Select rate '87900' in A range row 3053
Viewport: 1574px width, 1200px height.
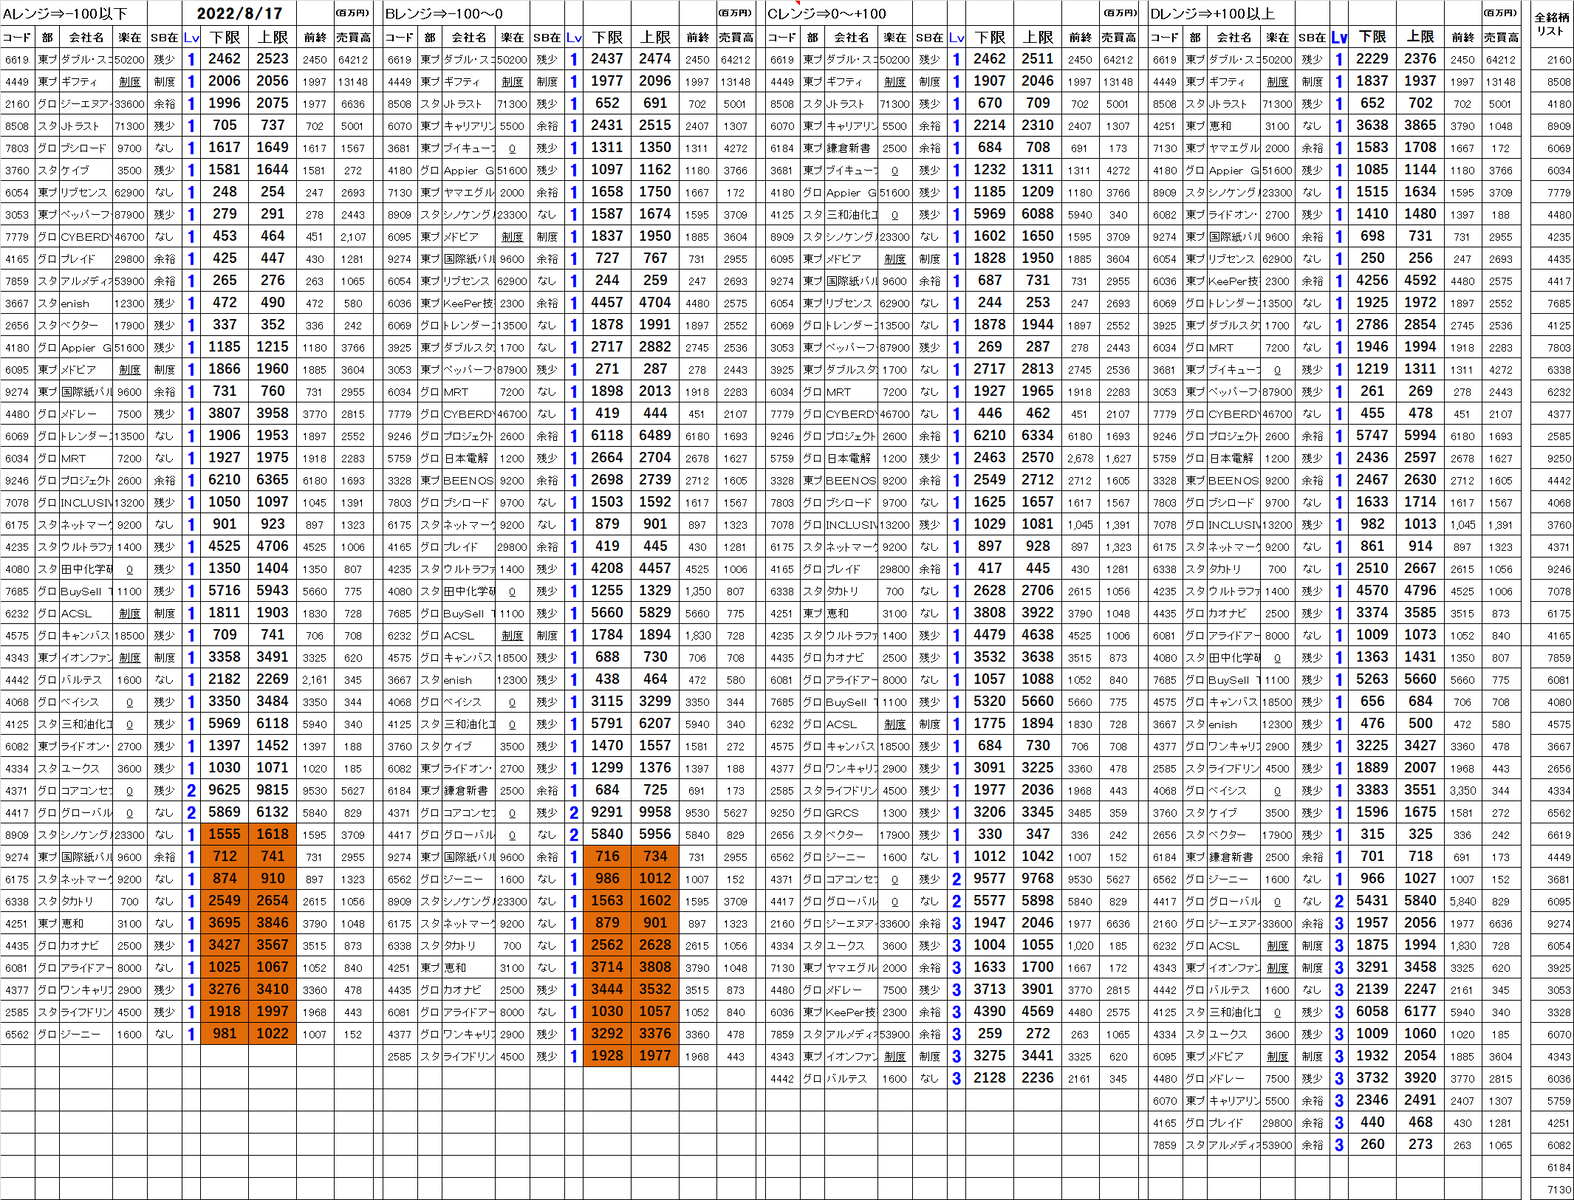(129, 214)
